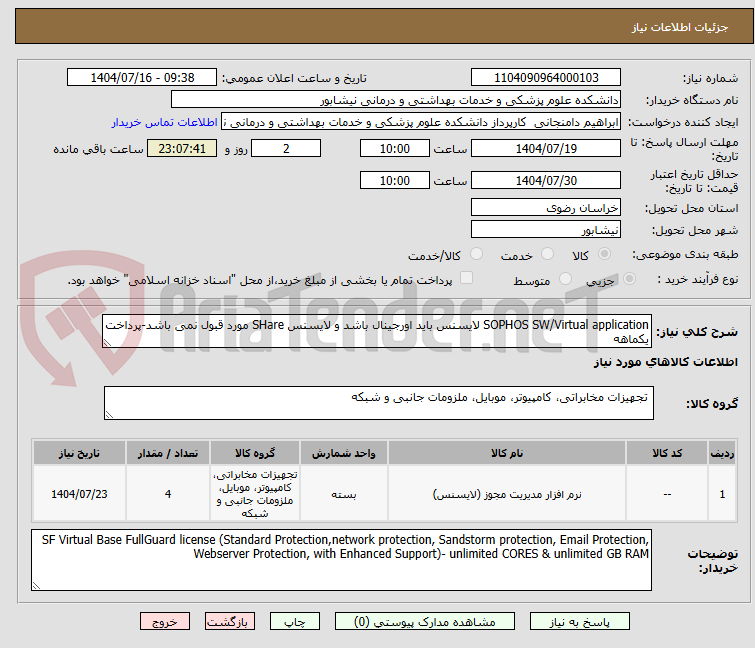Select the جزیی purchase type radio
Screen dimensions: 755x648
[x=629, y=279]
